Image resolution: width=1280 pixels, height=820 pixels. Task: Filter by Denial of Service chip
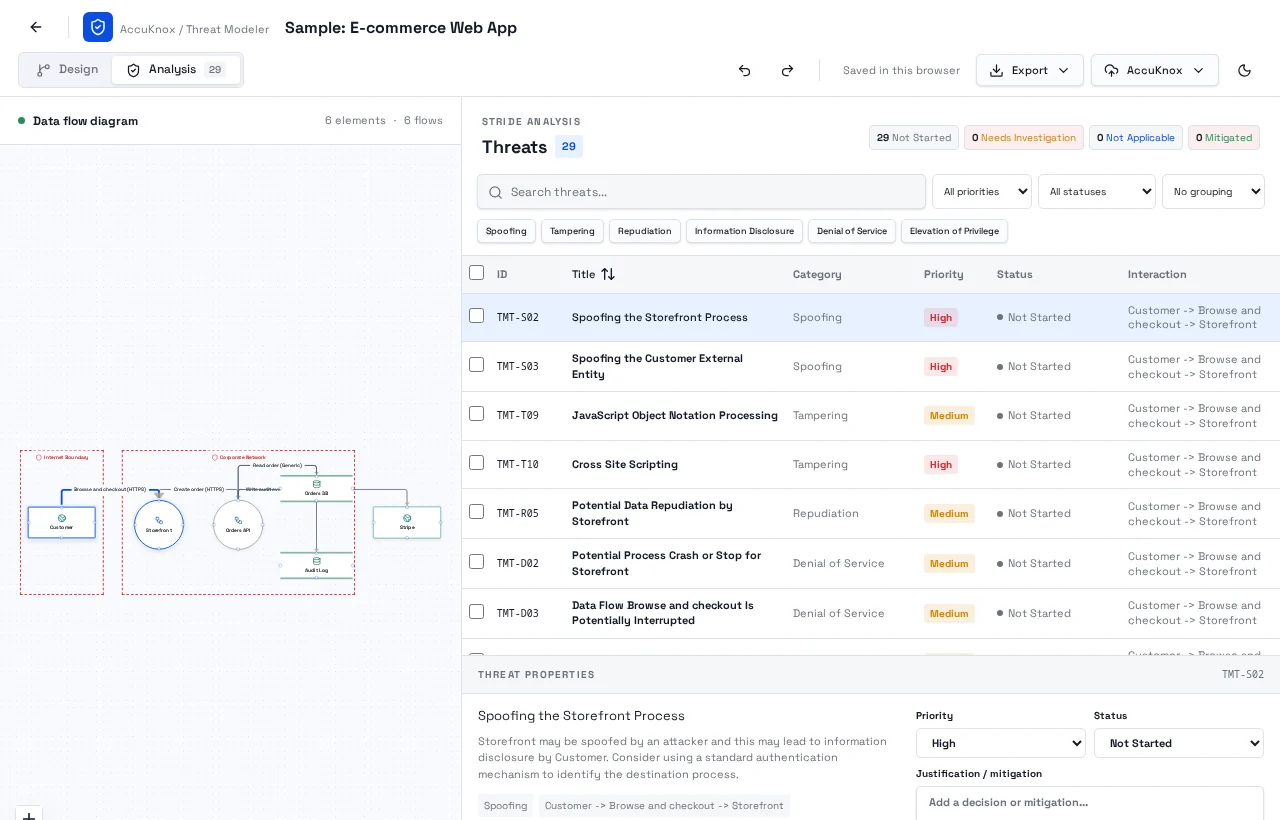coord(852,231)
